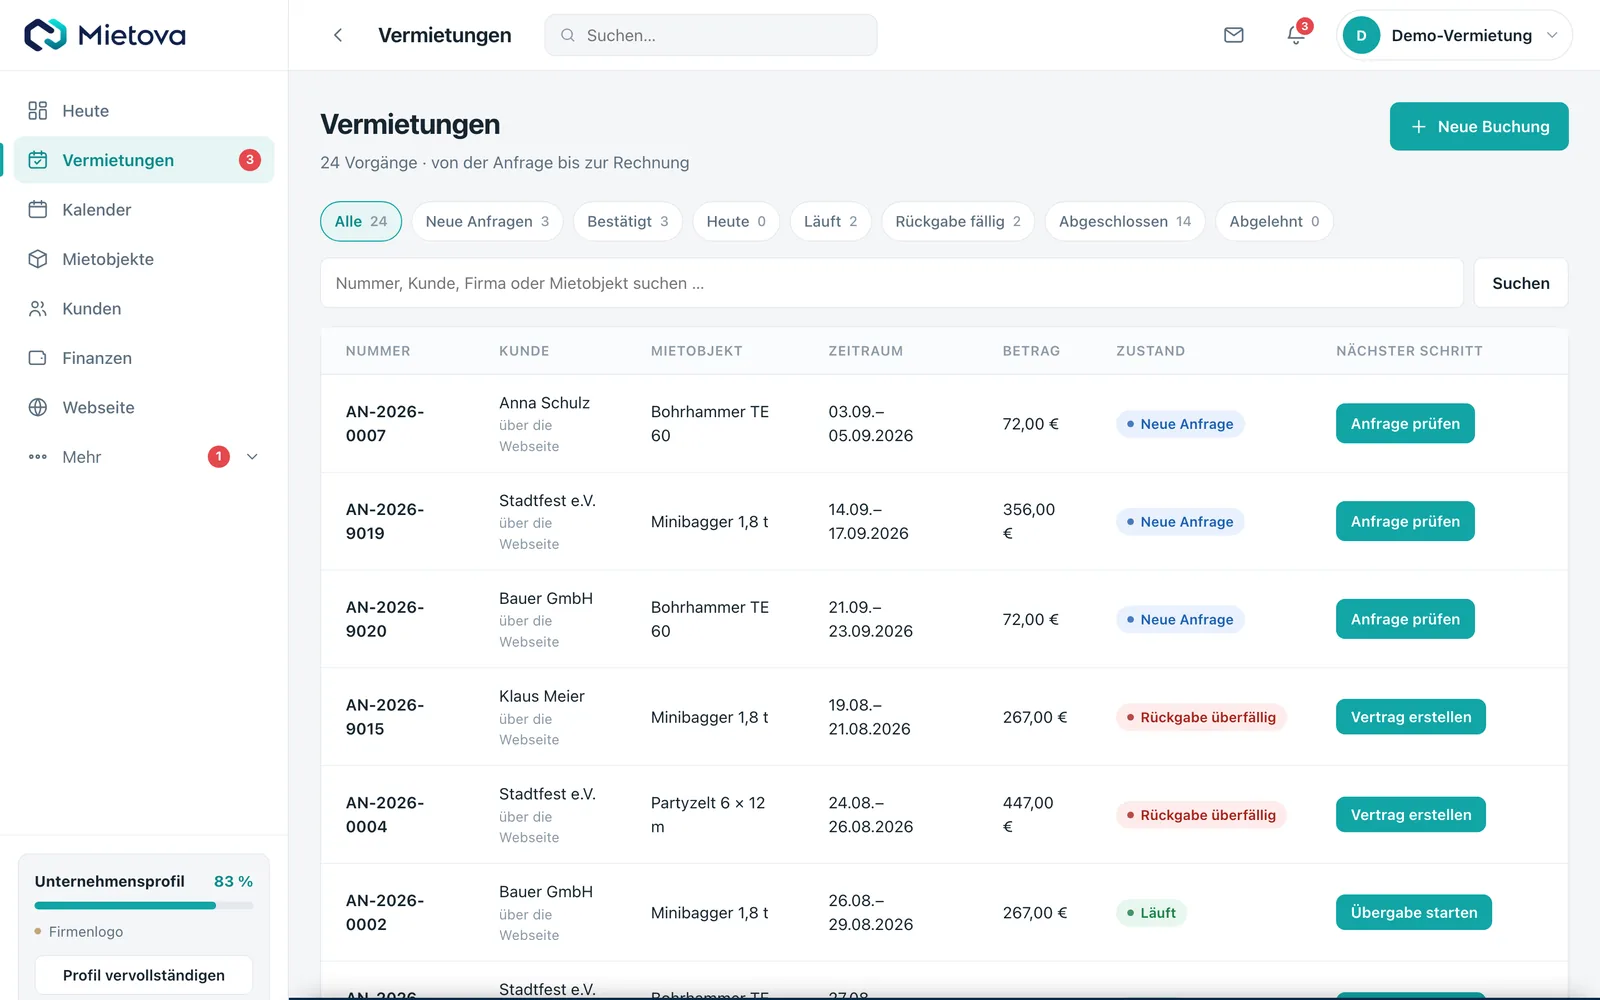Go to the Kunden page
The image size is (1600, 1000).
point(144,309)
